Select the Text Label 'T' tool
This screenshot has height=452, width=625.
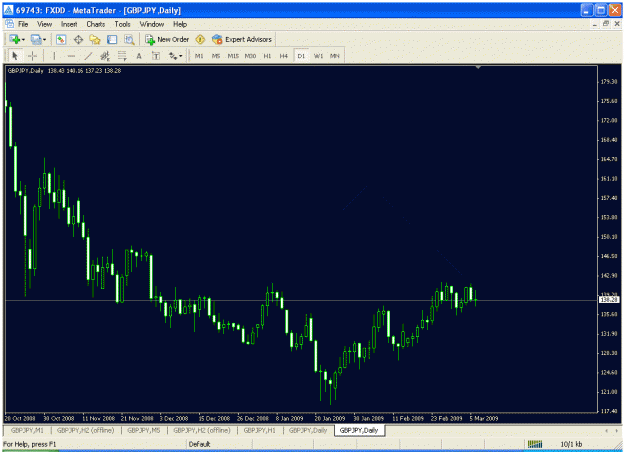[x=156, y=56]
